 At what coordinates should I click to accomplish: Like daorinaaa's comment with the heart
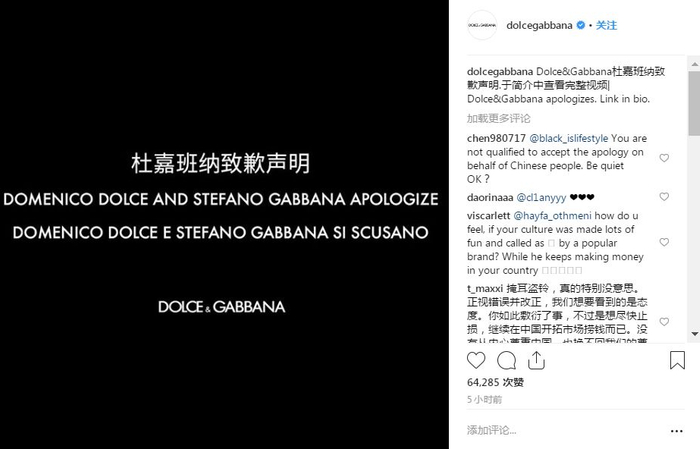pyautogui.click(x=664, y=197)
